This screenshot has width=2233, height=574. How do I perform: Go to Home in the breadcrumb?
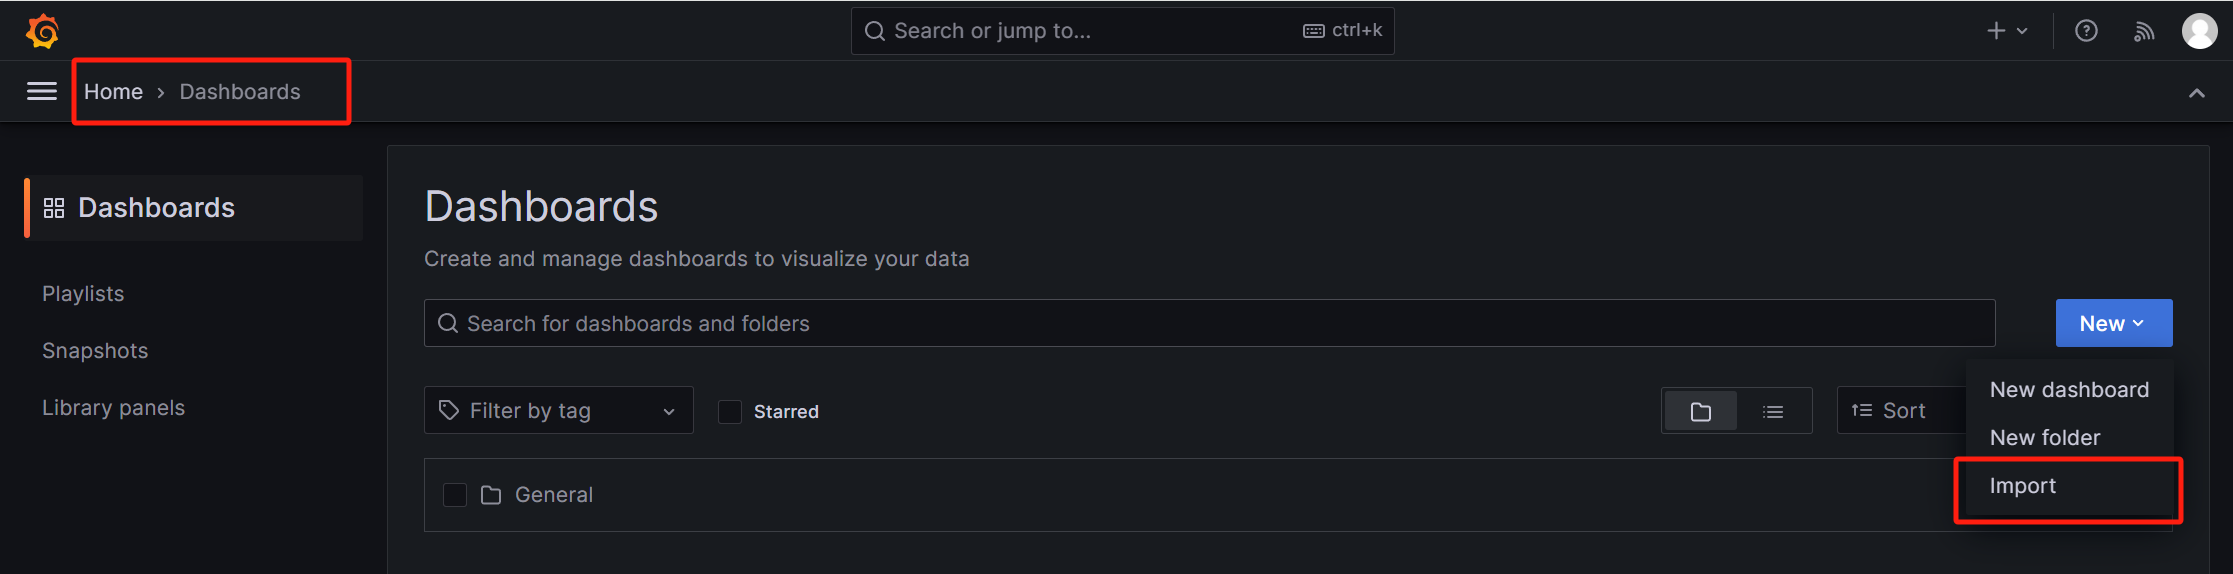coord(113,92)
